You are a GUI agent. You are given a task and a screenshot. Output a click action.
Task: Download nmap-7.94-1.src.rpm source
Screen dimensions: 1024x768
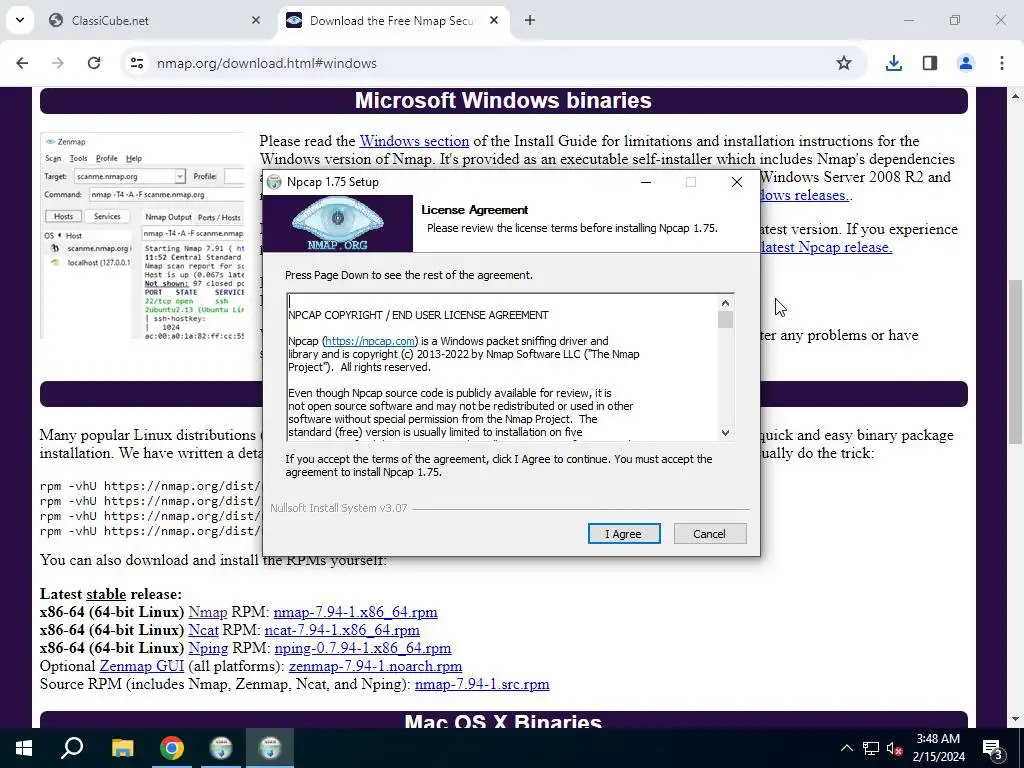click(x=482, y=684)
